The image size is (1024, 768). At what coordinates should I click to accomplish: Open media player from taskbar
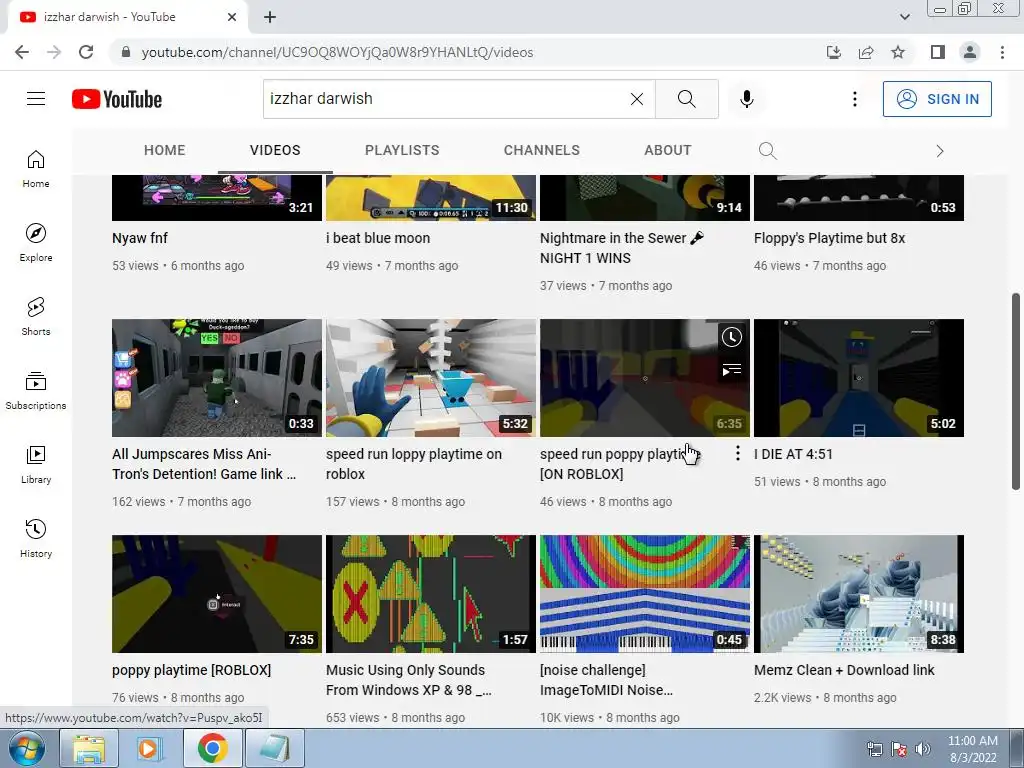(150, 748)
